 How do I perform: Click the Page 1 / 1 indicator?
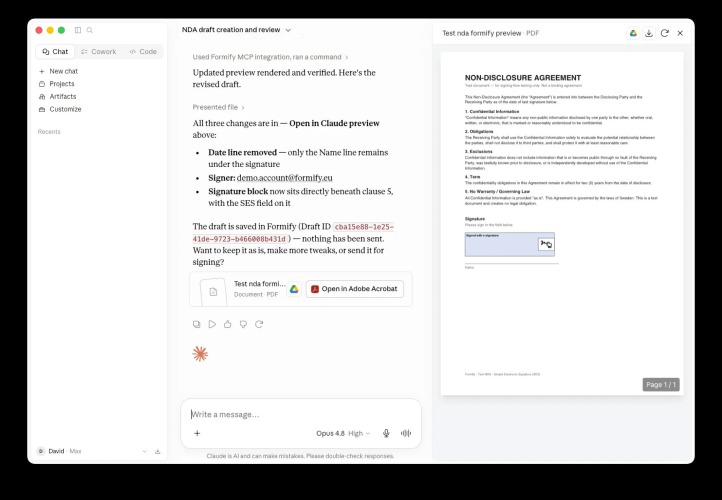click(661, 384)
